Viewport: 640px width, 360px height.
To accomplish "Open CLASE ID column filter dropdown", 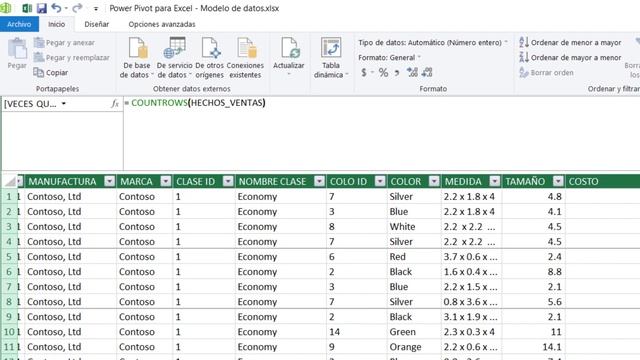I will click(x=228, y=181).
